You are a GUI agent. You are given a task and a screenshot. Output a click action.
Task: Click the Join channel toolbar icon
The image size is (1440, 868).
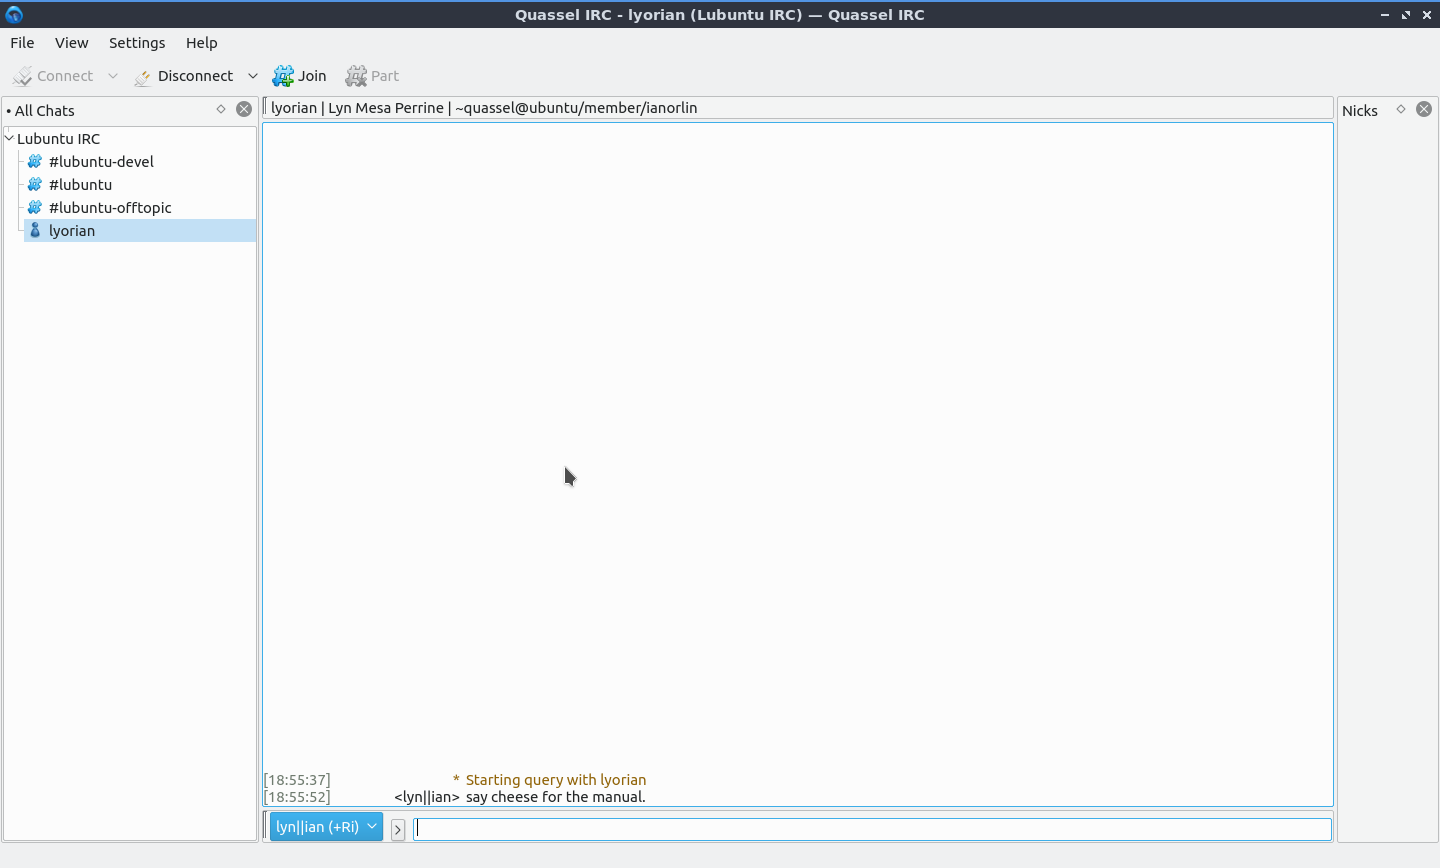click(x=284, y=76)
